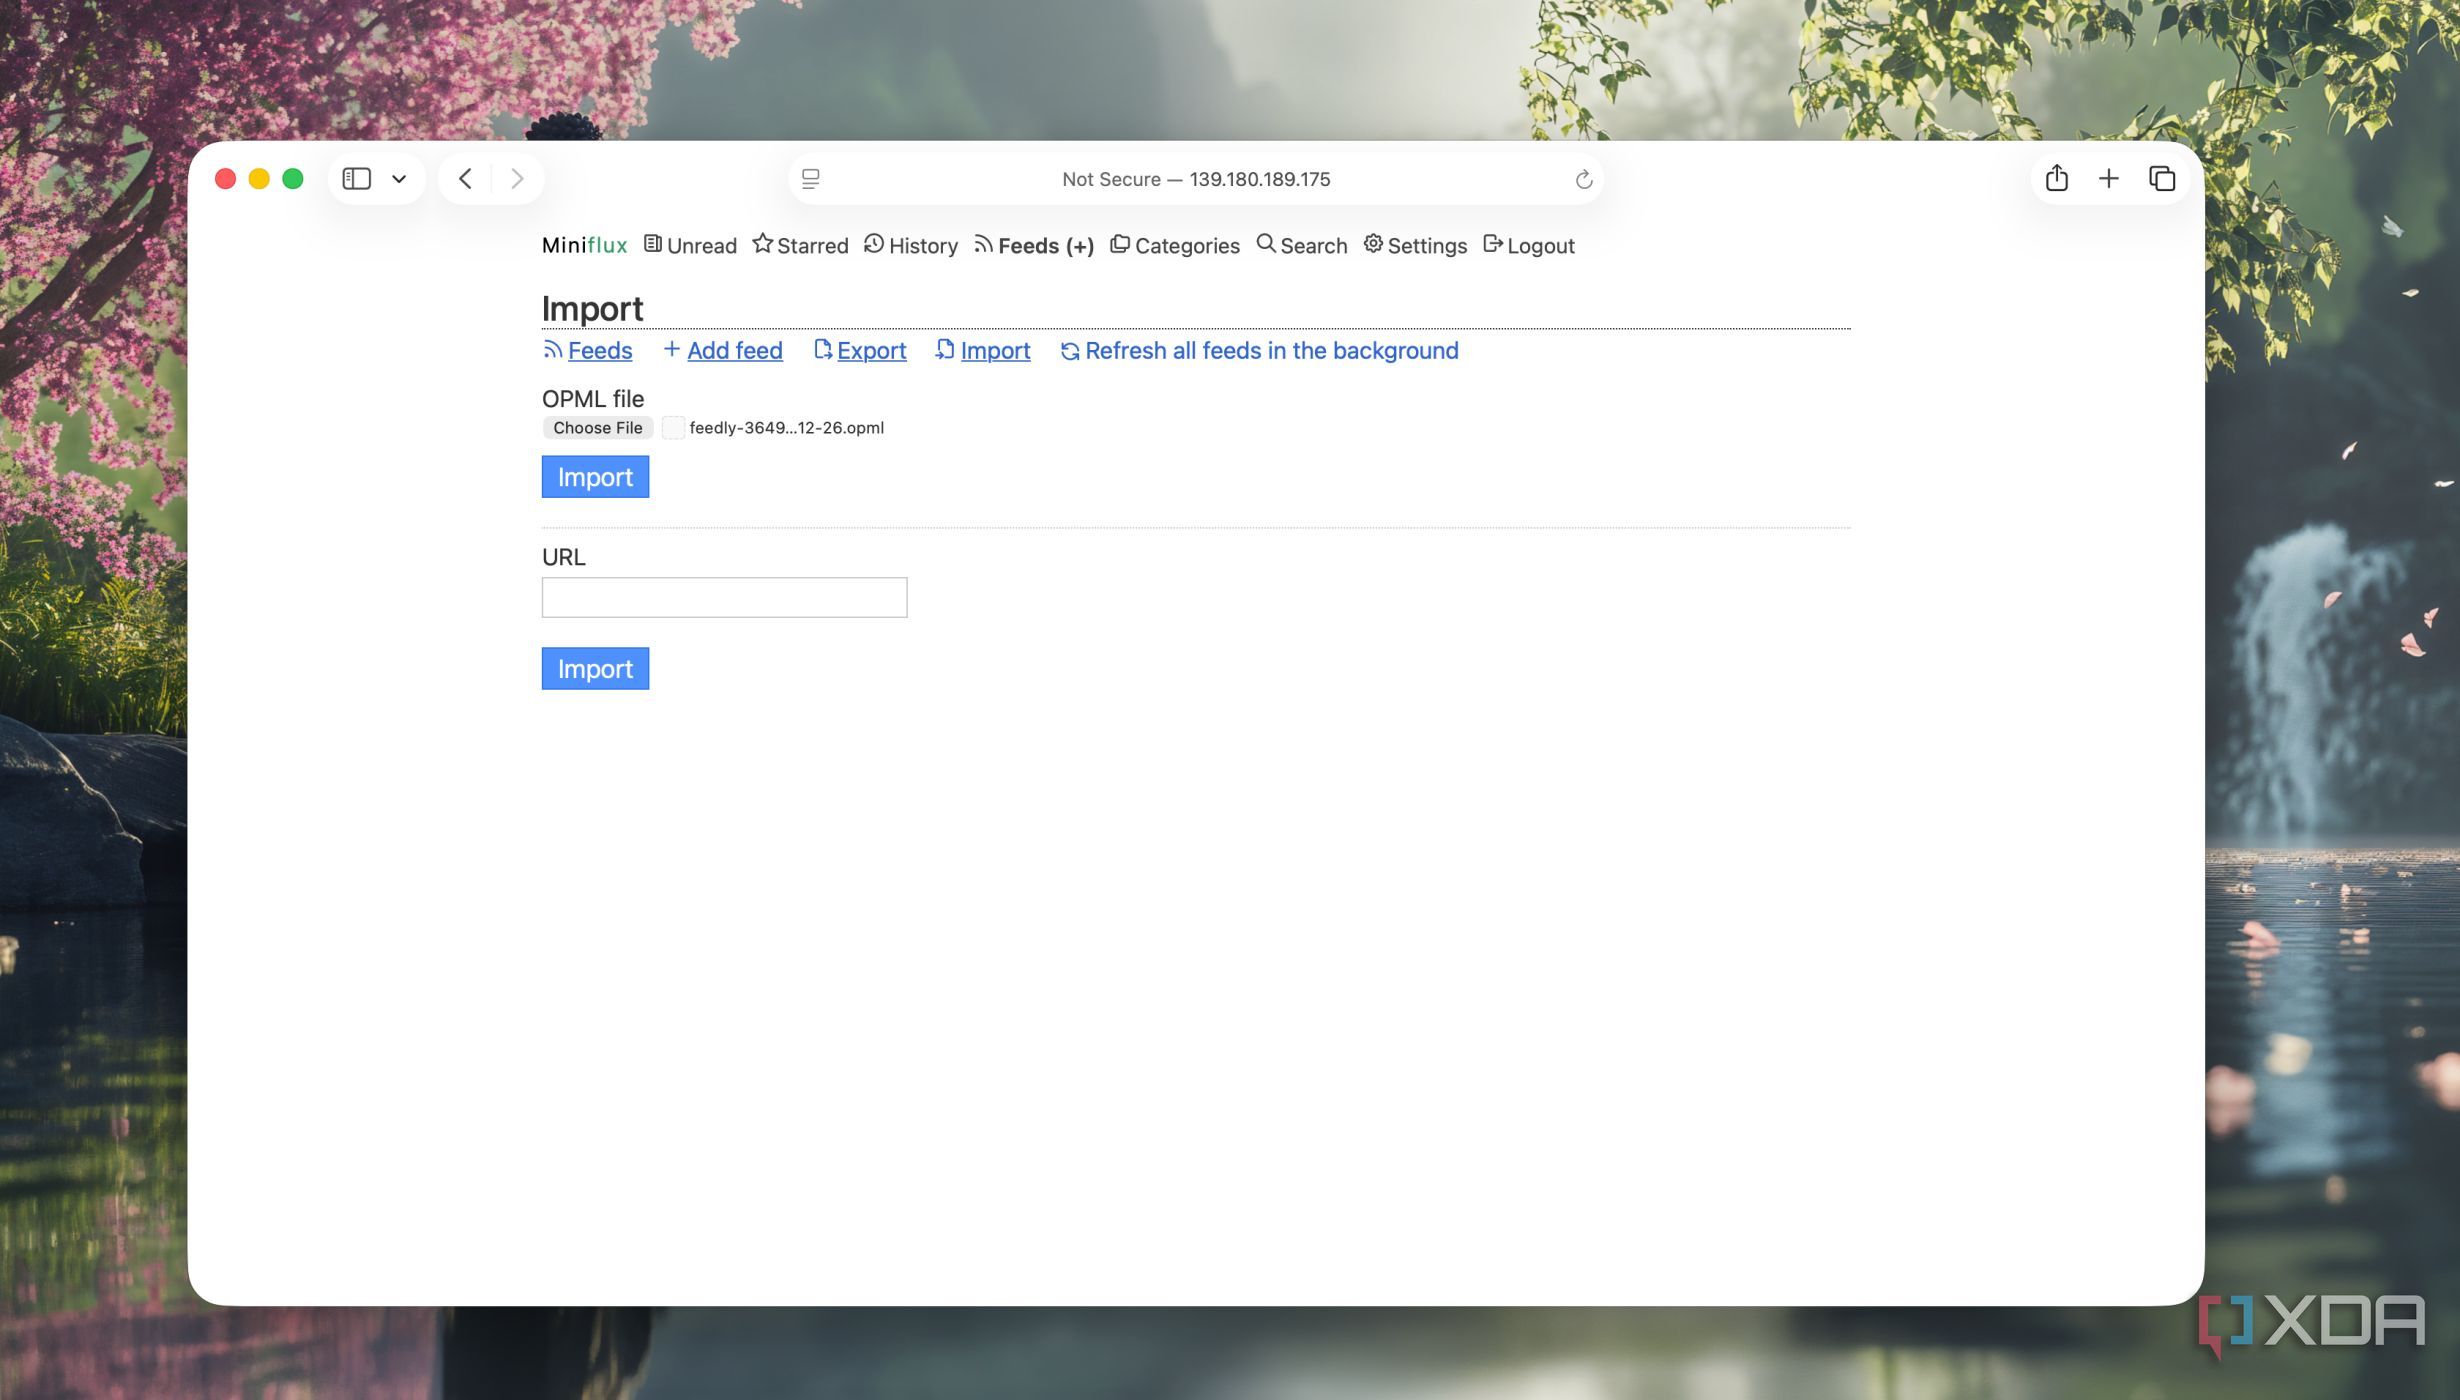This screenshot has height=1400, width=2460.
Task: Show the tab overview icon
Action: [2161, 179]
